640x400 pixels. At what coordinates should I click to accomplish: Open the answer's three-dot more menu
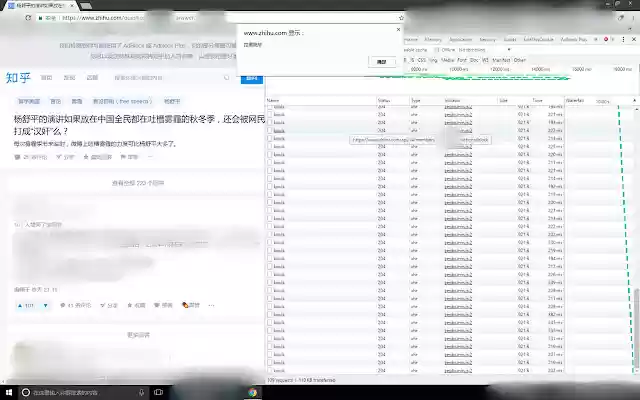(x=211, y=305)
